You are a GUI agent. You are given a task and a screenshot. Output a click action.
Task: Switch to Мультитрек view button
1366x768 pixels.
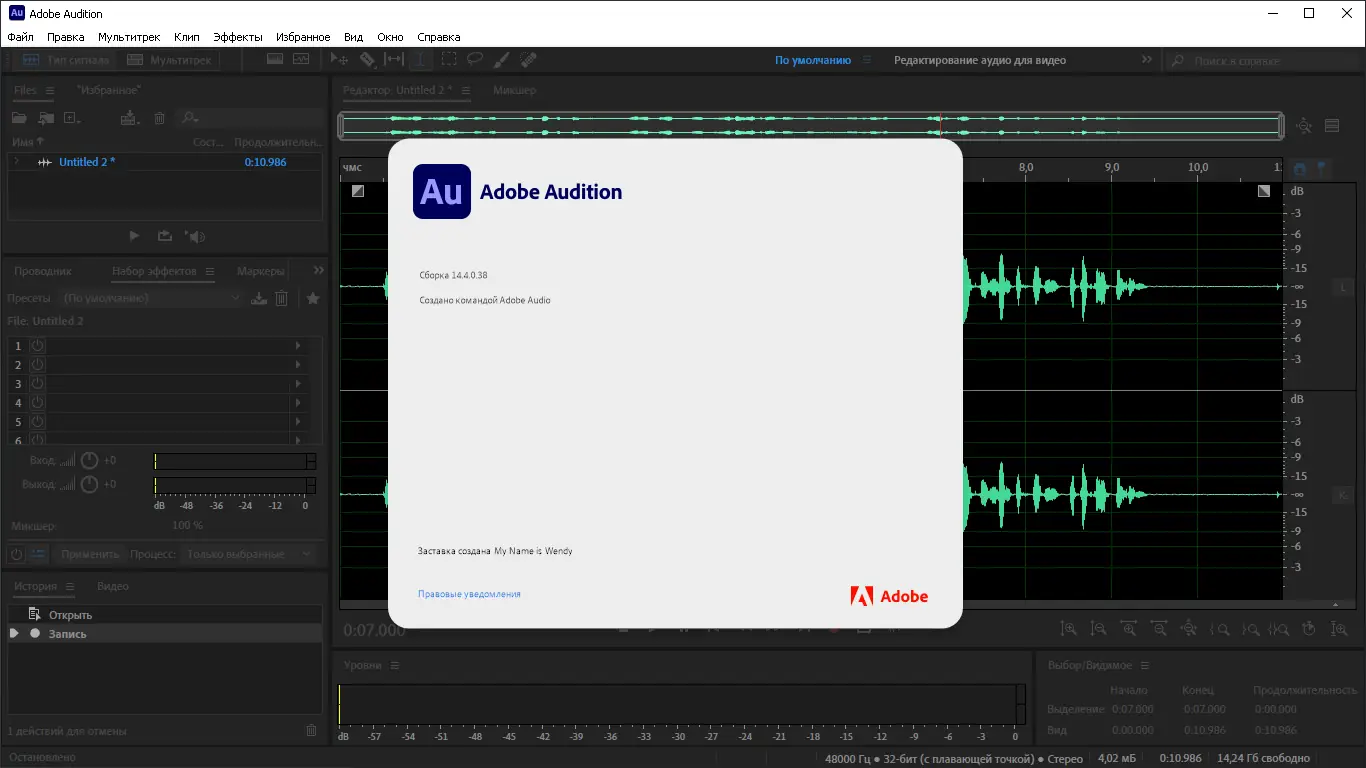click(171, 60)
